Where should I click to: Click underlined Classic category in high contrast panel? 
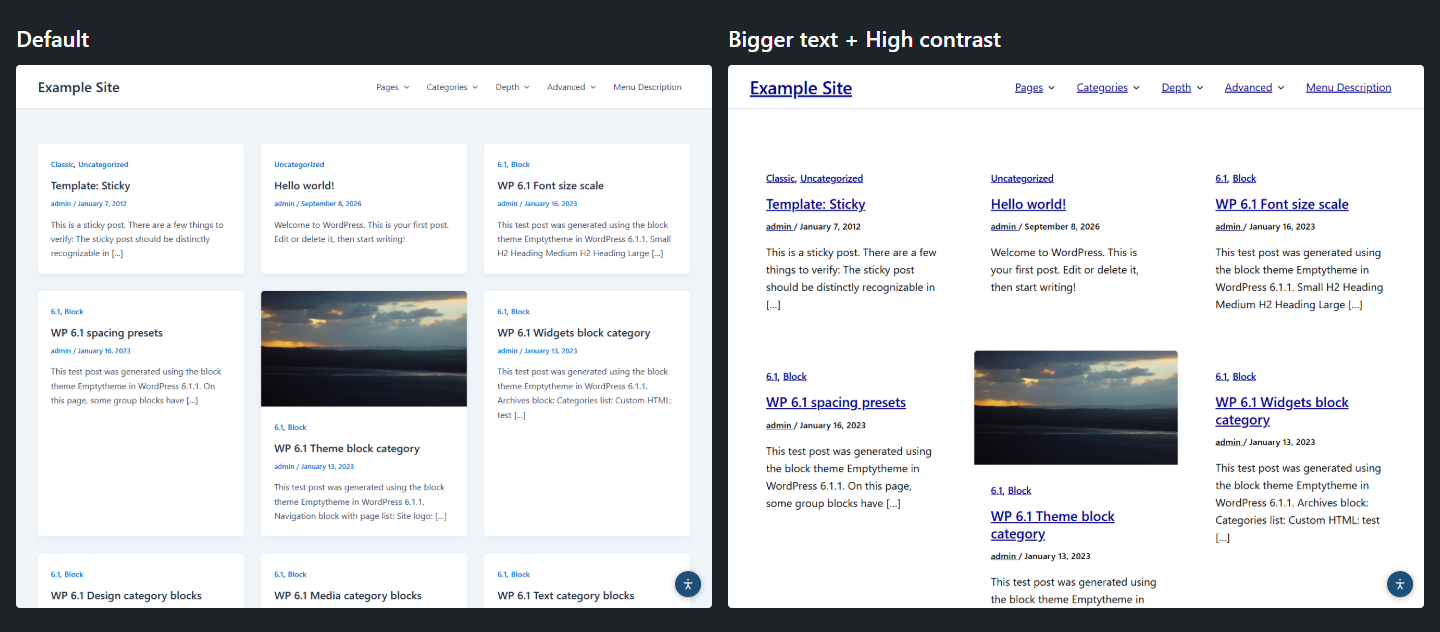(x=780, y=178)
